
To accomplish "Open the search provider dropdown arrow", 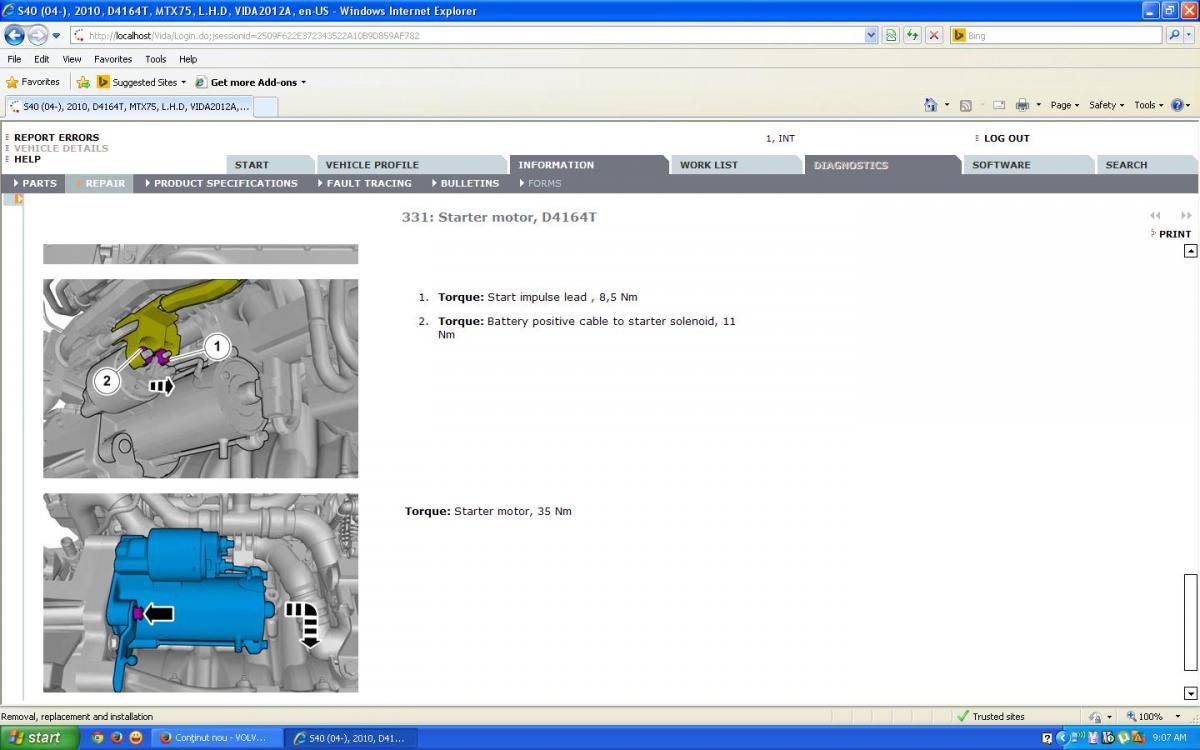I will pyautogui.click(x=1188, y=35).
